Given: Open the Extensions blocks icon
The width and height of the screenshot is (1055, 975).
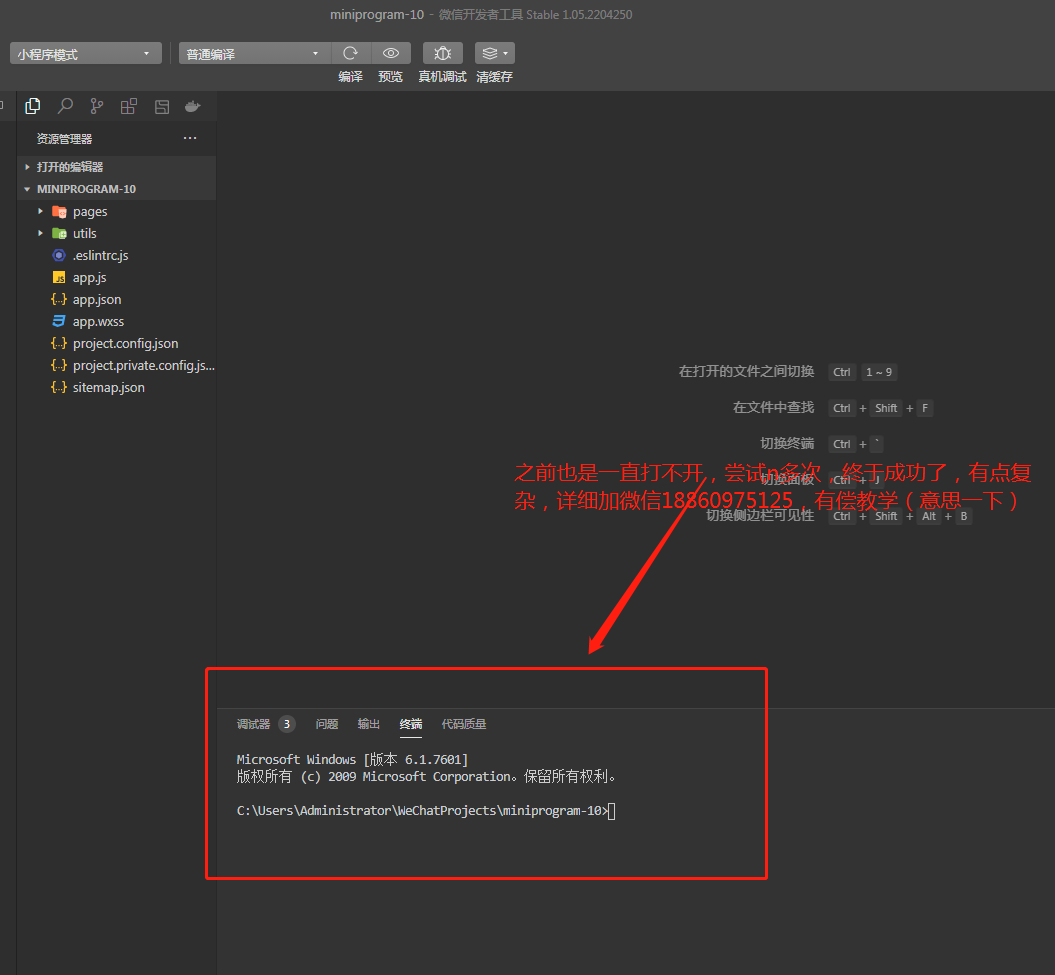Looking at the screenshot, I should pyautogui.click(x=129, y=106).
